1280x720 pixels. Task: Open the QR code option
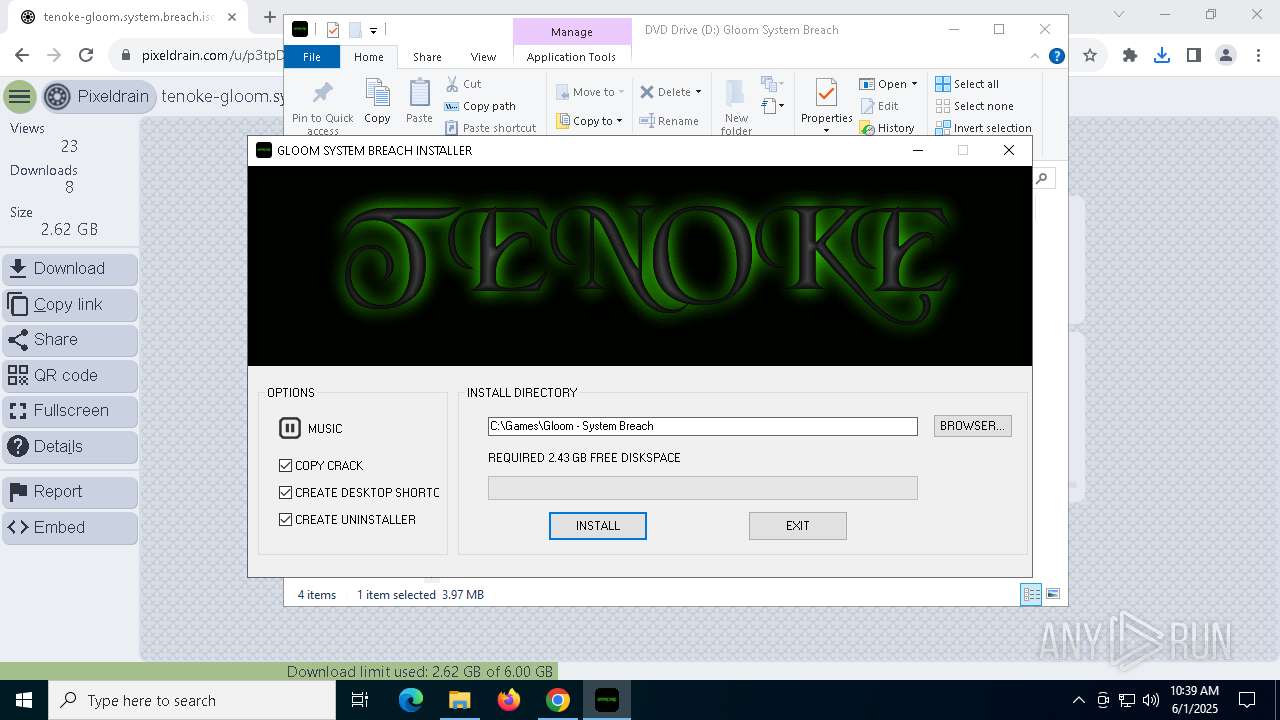70,376
